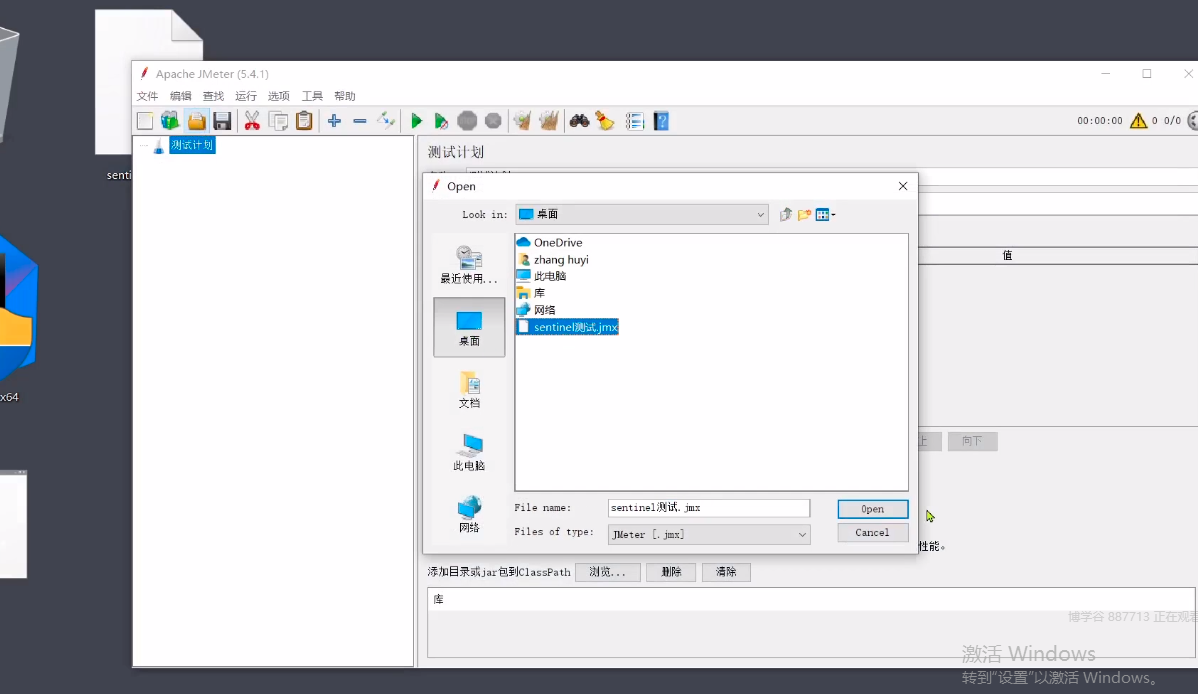Click the 删除 button
The height and width of the screenshot is (694, 1198).
[671, 572]
